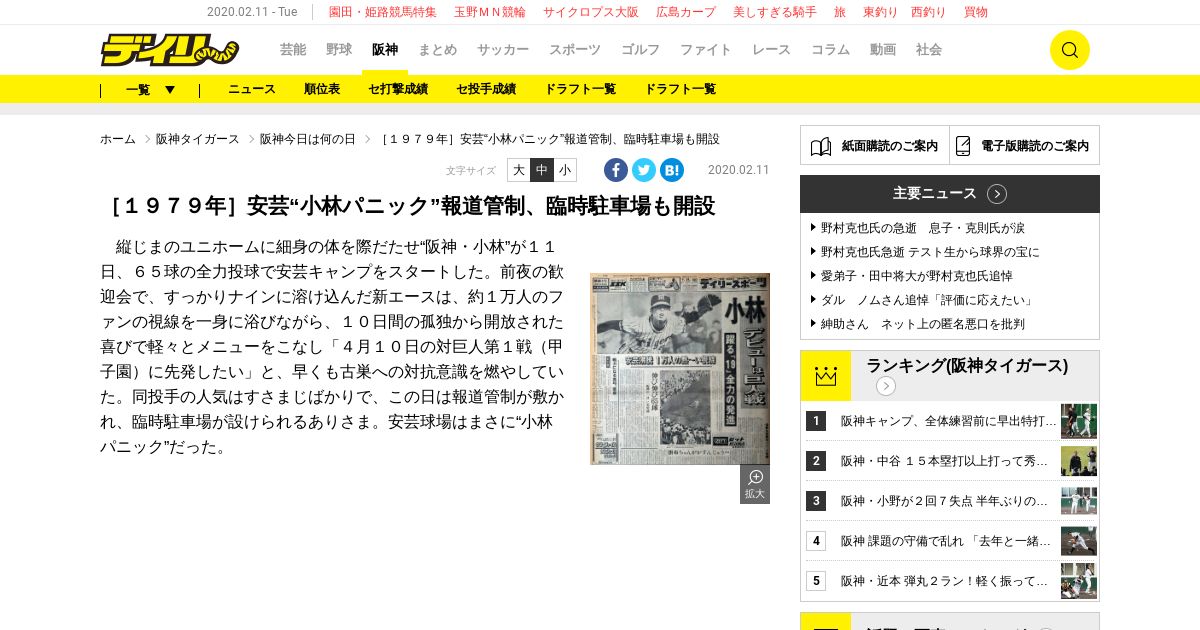
Task: Open the 社会 navigation tab
Action: tap(929, 49)
